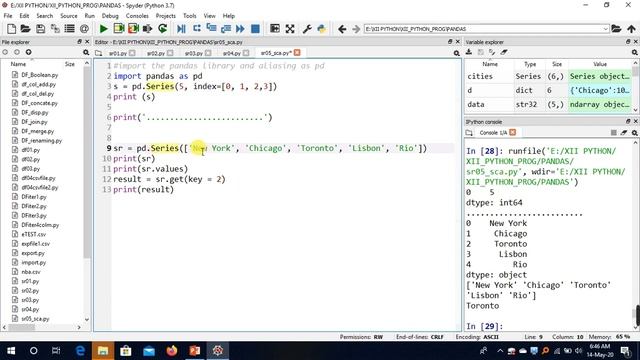This screenshot has width=640, height=360.
Task: Switch to the sr01.py editor tab
Action: tap(118, 53)
